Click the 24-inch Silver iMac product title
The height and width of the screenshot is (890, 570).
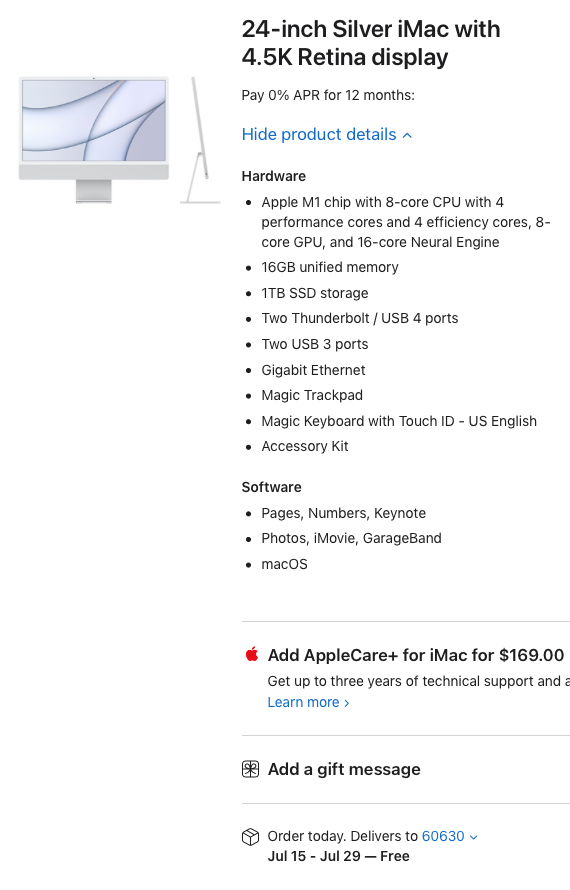click(x=371, y=43)
